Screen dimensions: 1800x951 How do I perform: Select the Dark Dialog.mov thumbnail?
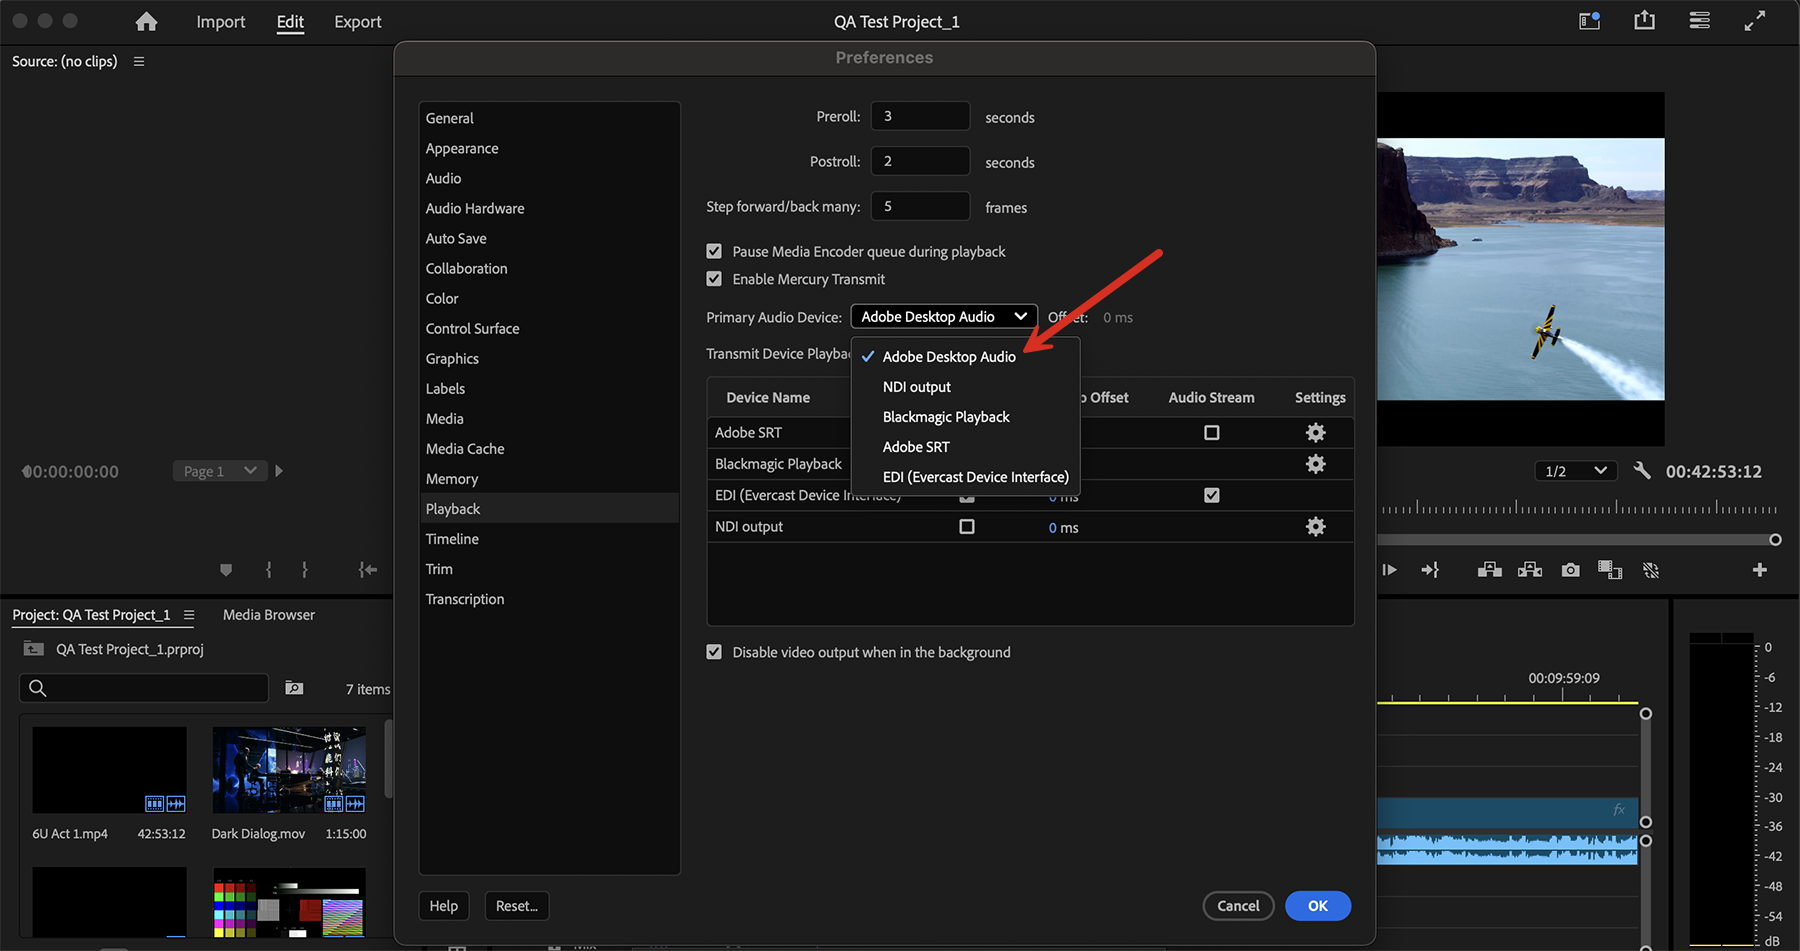pos(289,770)
